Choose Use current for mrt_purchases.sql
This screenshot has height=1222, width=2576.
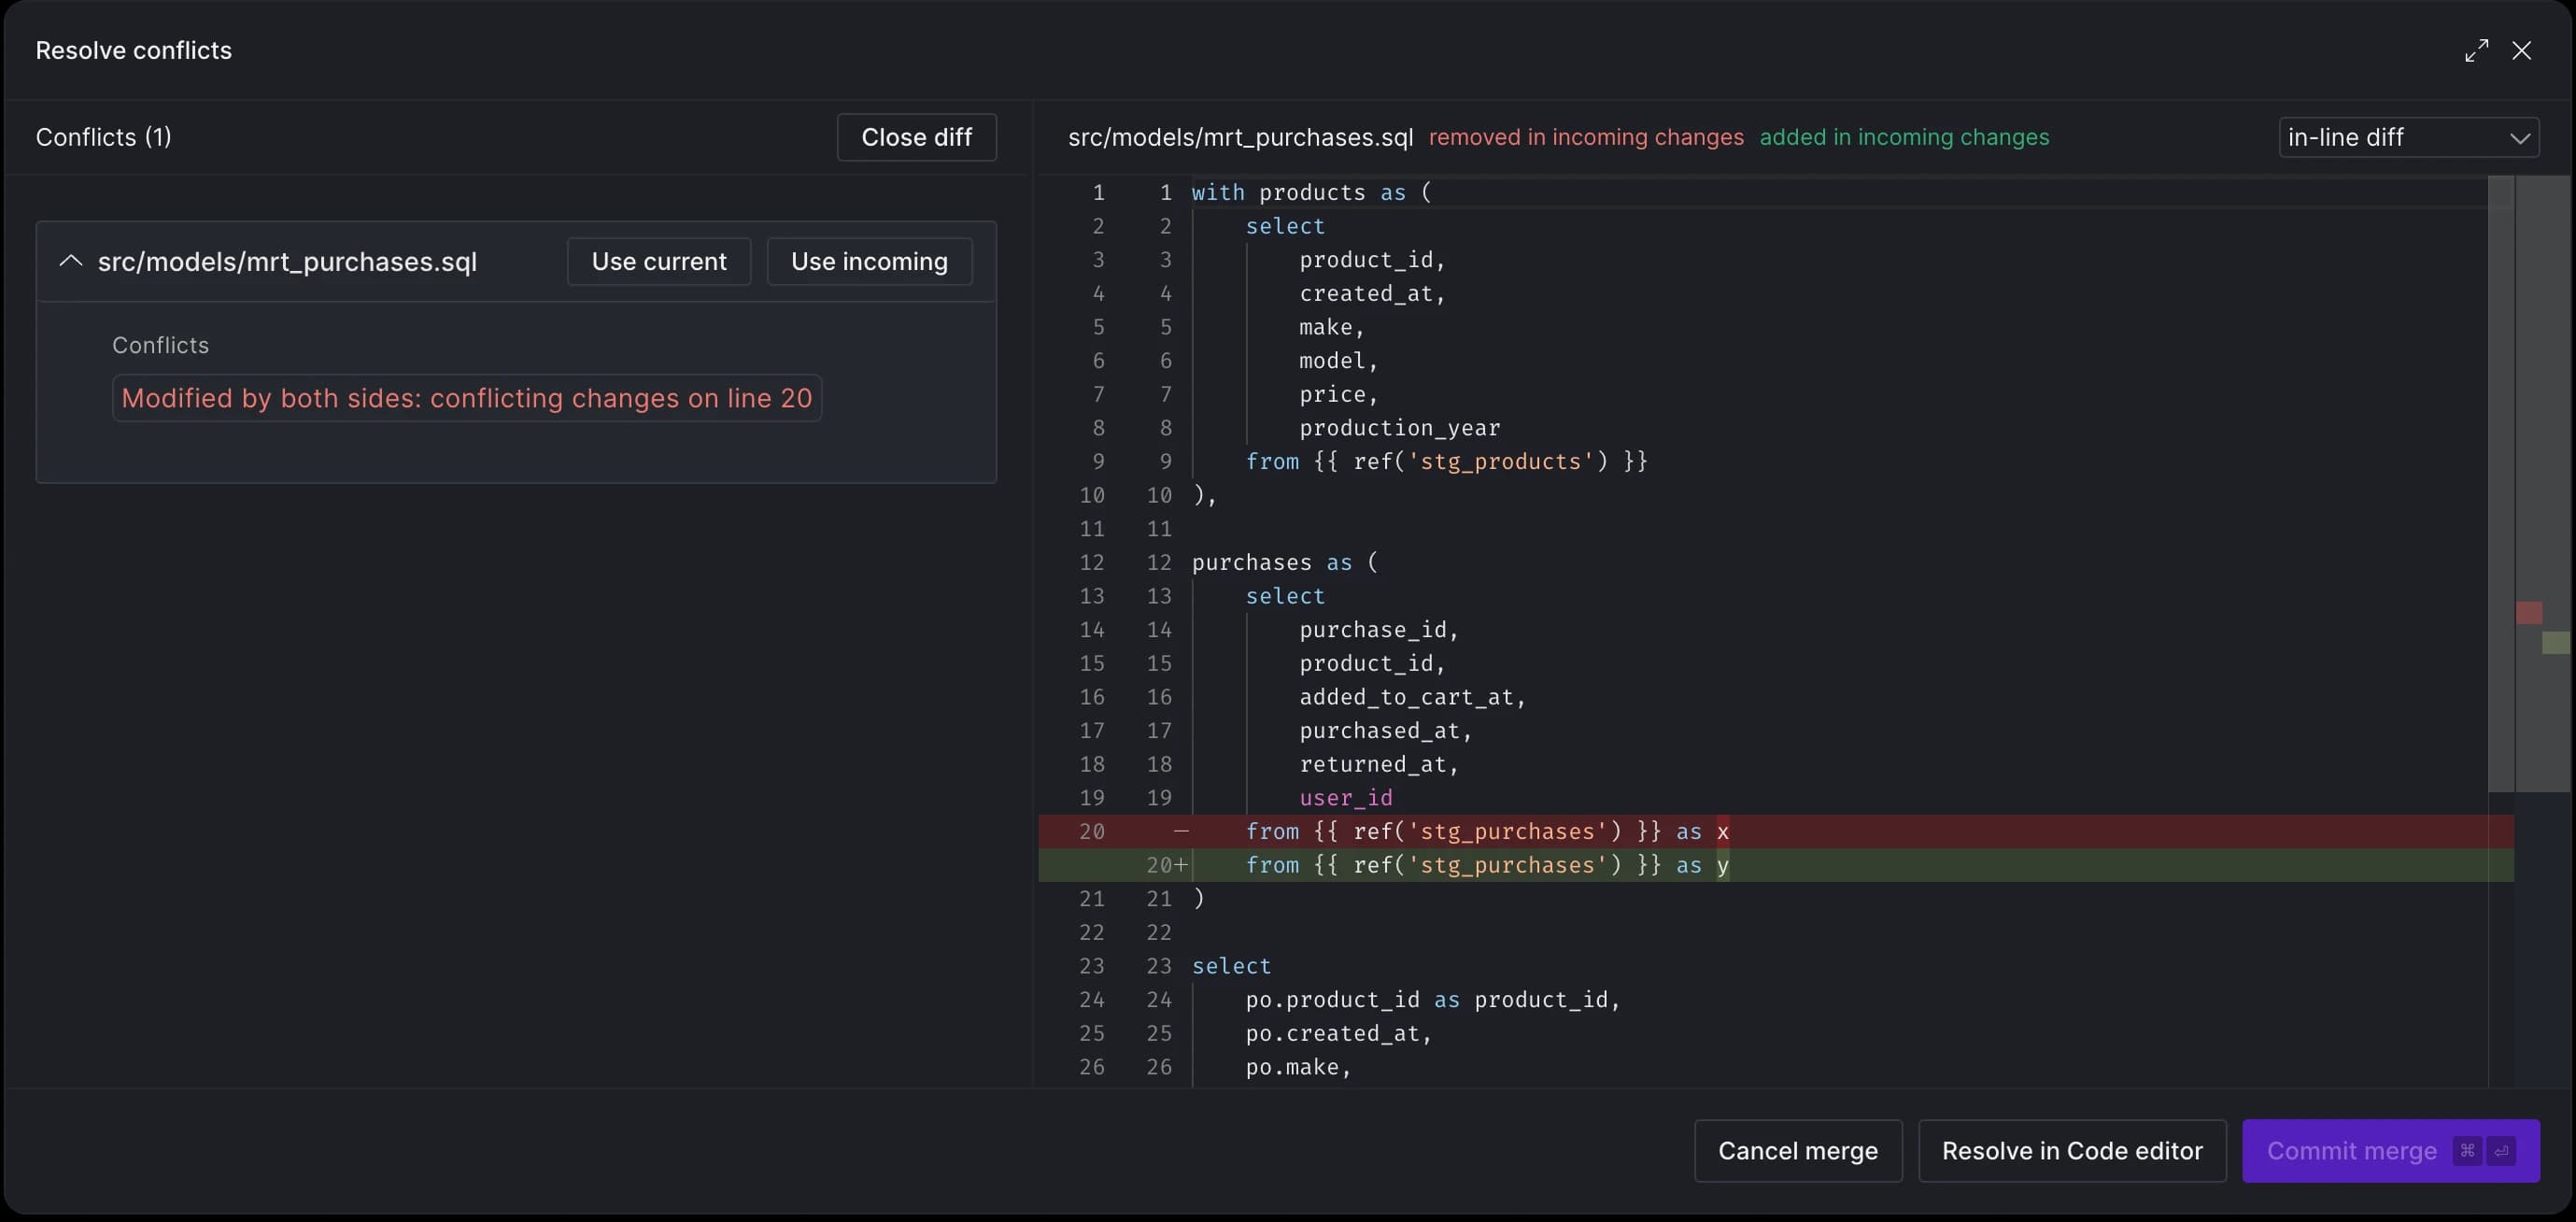[658, 261]
